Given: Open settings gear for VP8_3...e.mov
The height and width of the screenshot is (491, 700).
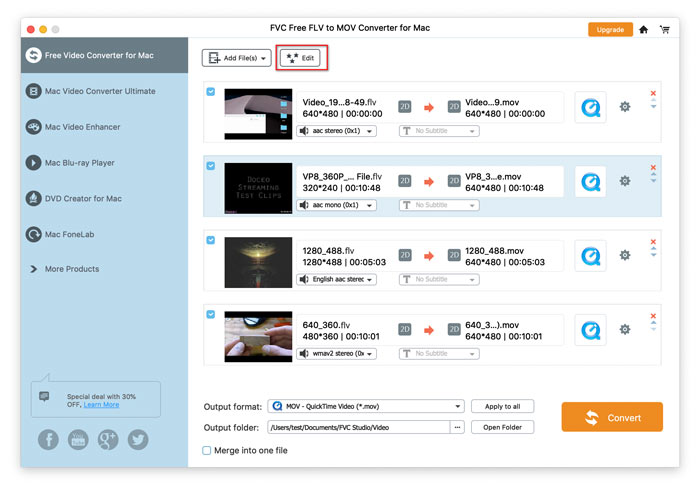Looking at the screenshot, I should (x=625, y=181).
